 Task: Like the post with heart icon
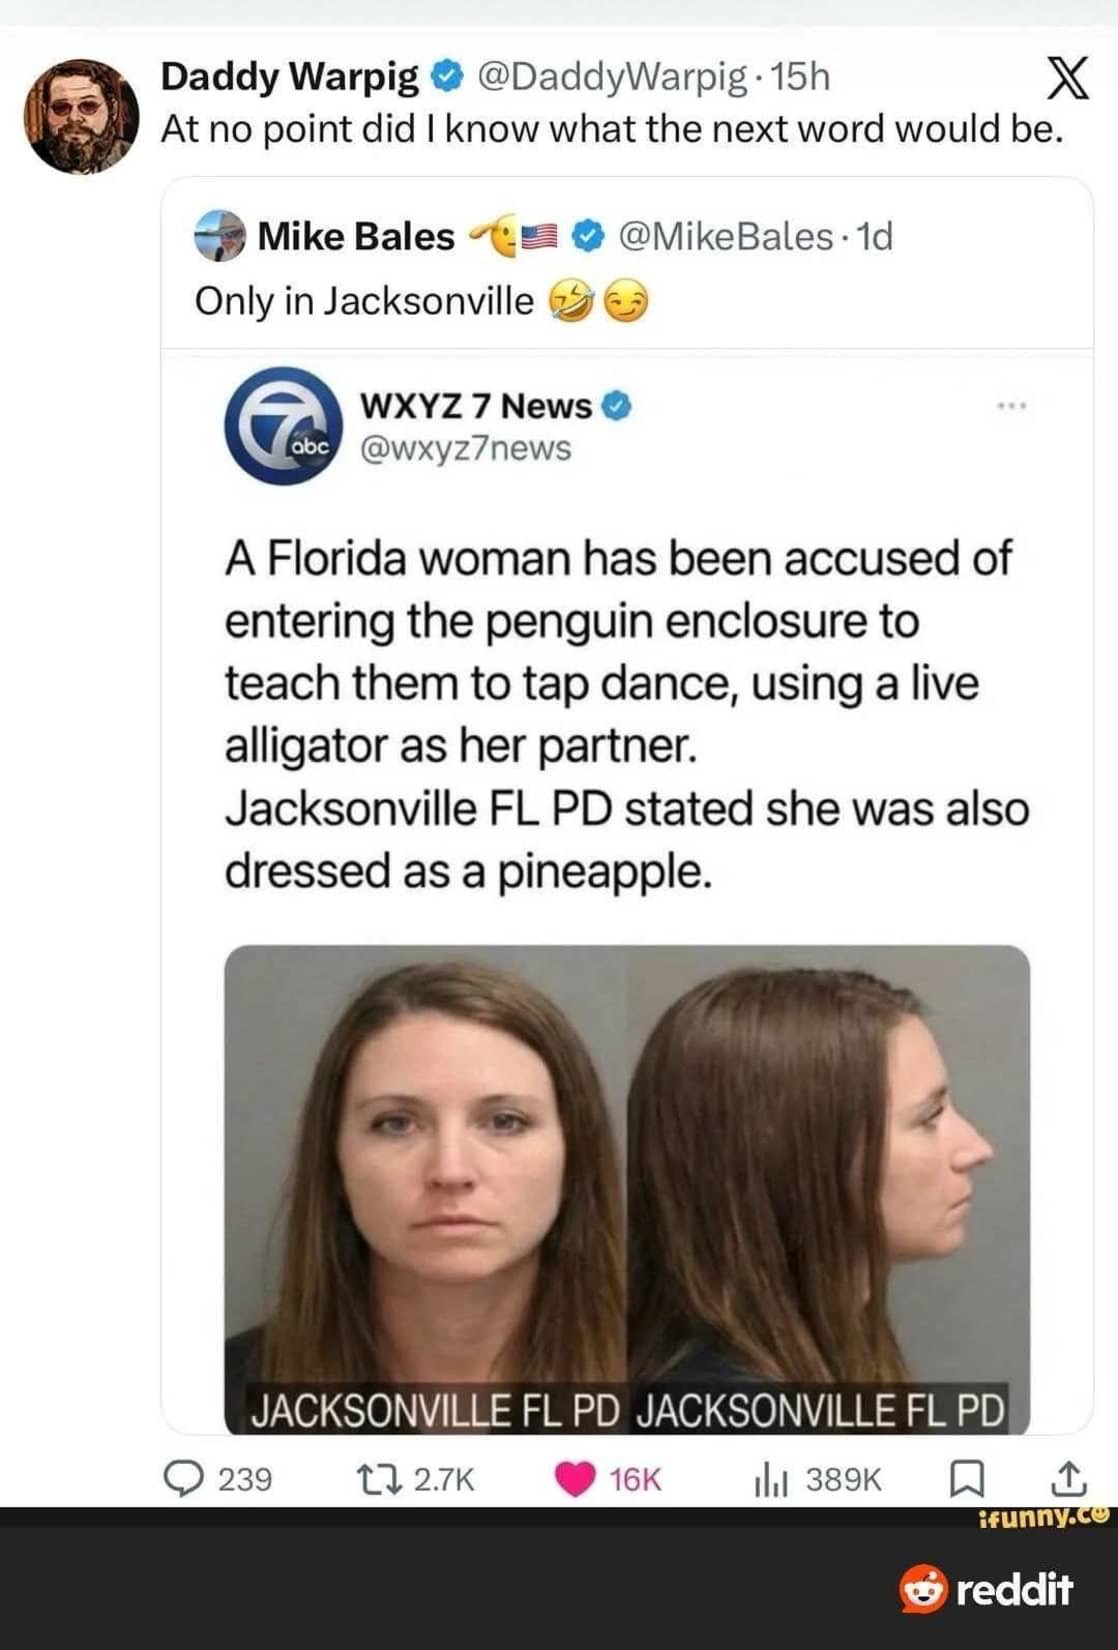click(575, 1479)
